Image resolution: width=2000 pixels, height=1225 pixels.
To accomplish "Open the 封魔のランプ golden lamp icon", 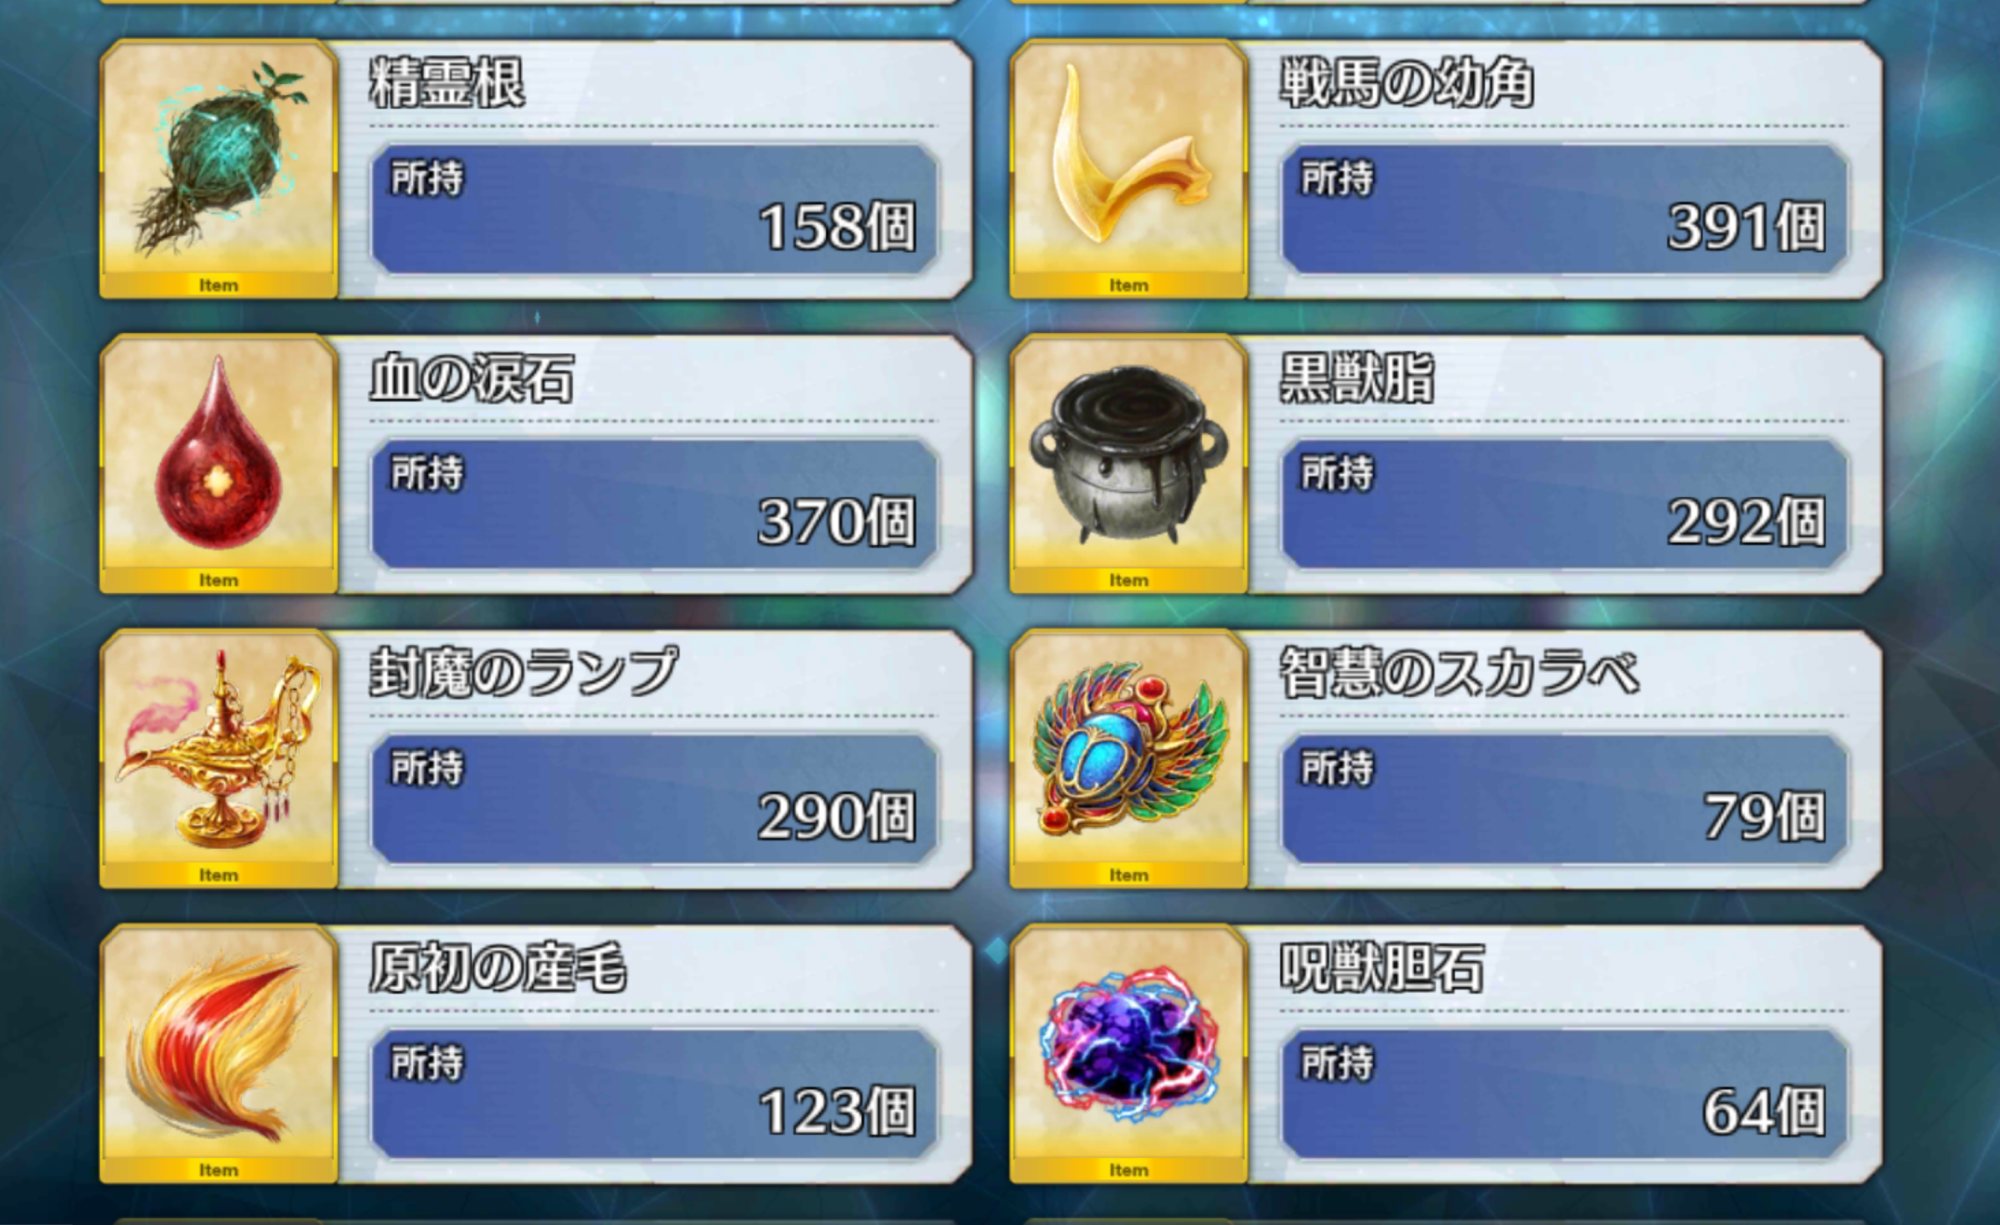I will [219, 758].
